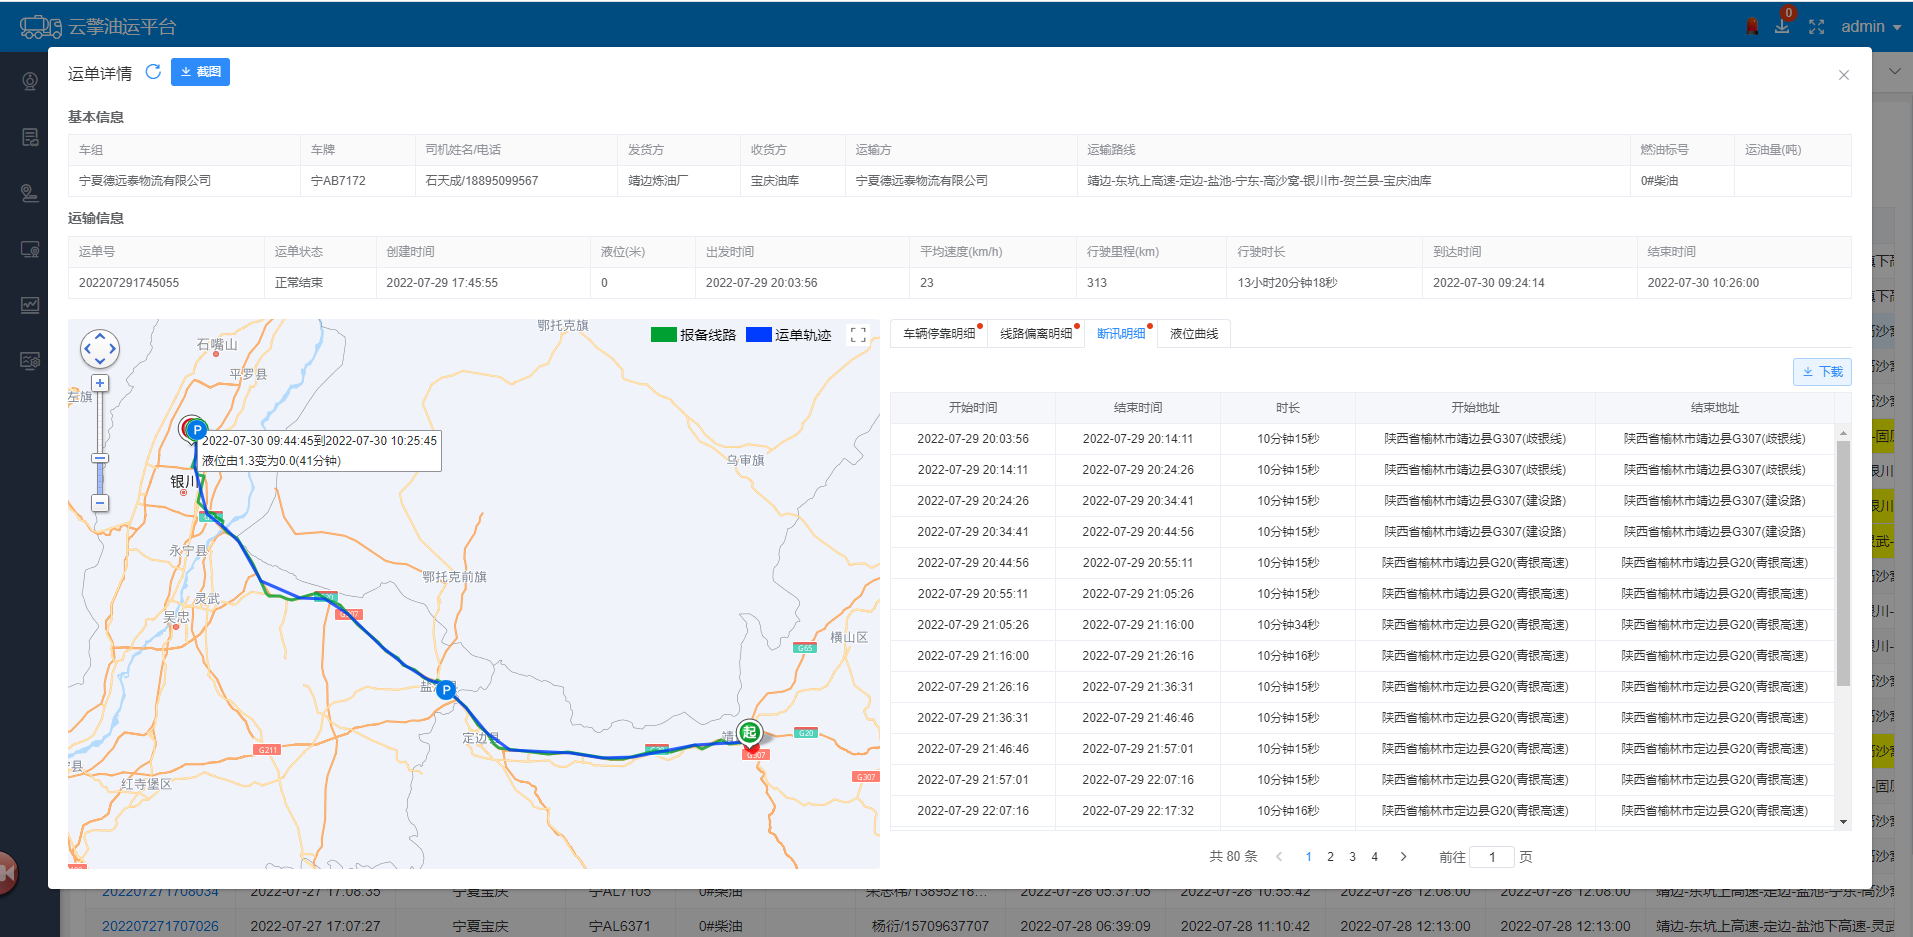Click the page number jump input field
This screenshot has width=1913, height=937.
tap(1492, 857)
